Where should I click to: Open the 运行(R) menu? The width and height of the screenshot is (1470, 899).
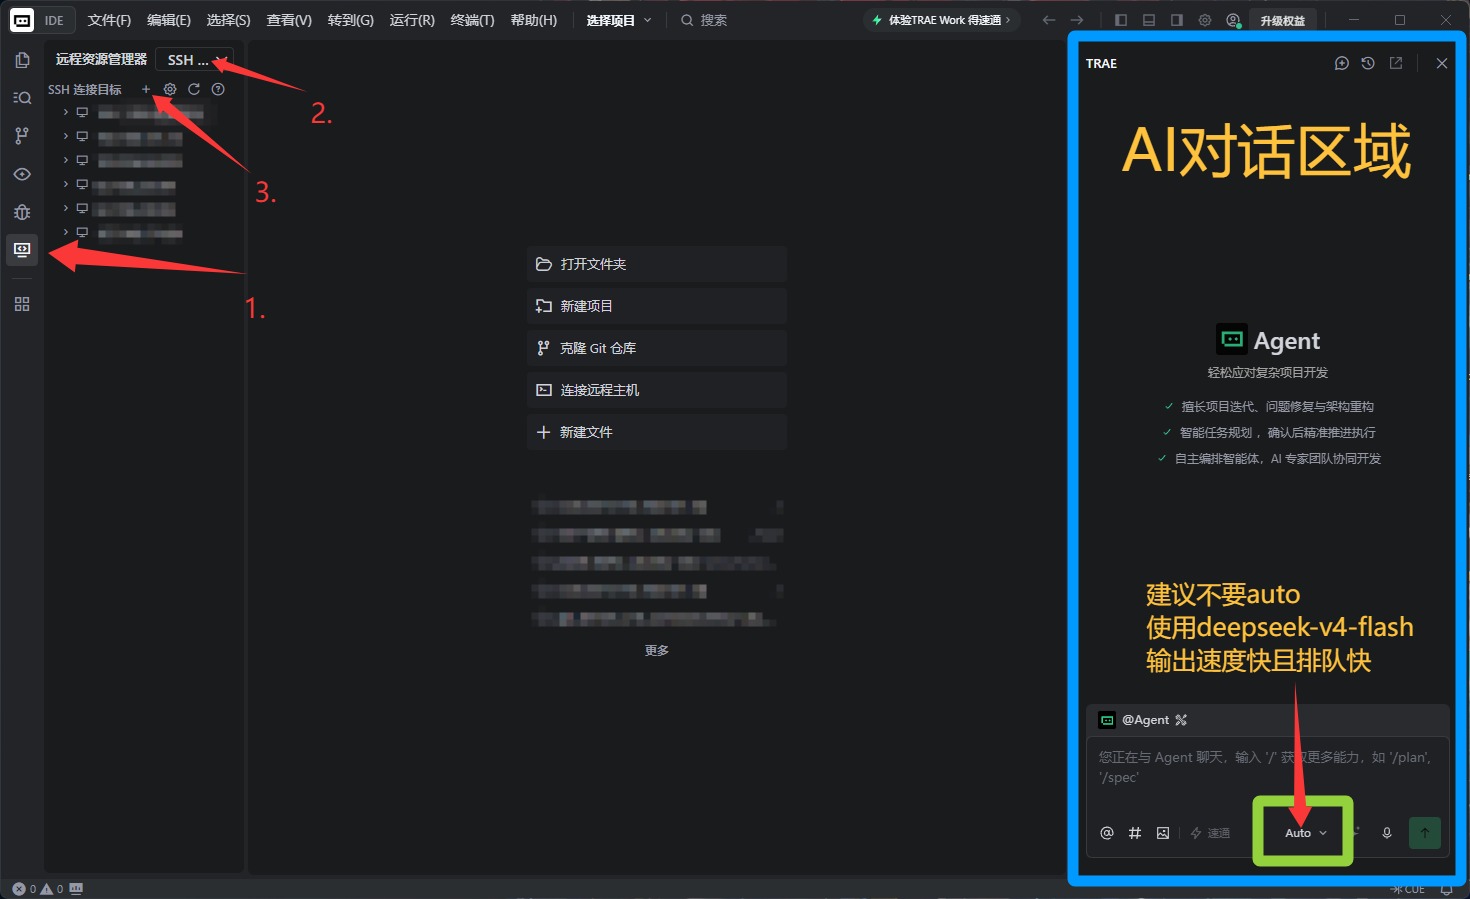(412, 20)
